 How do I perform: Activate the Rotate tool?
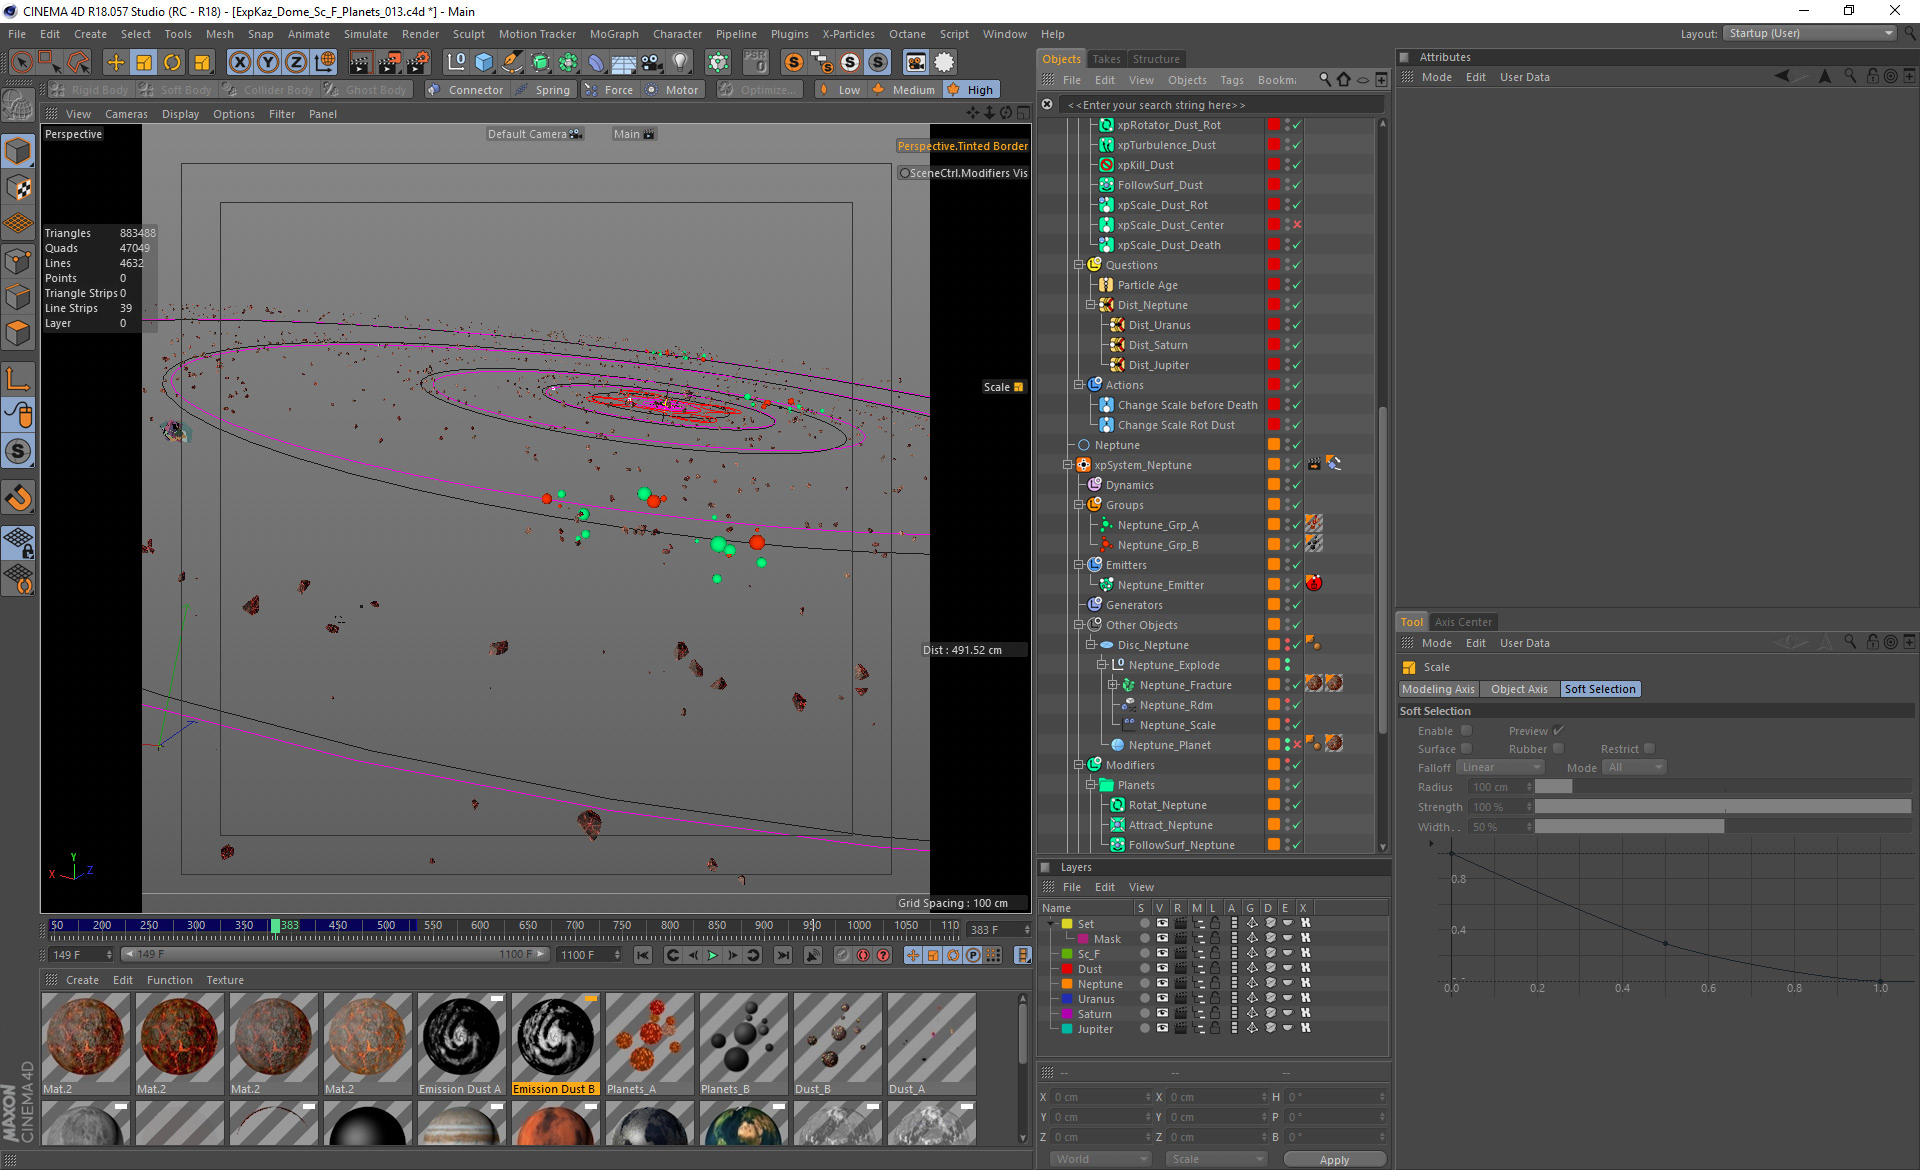point(172,62)
